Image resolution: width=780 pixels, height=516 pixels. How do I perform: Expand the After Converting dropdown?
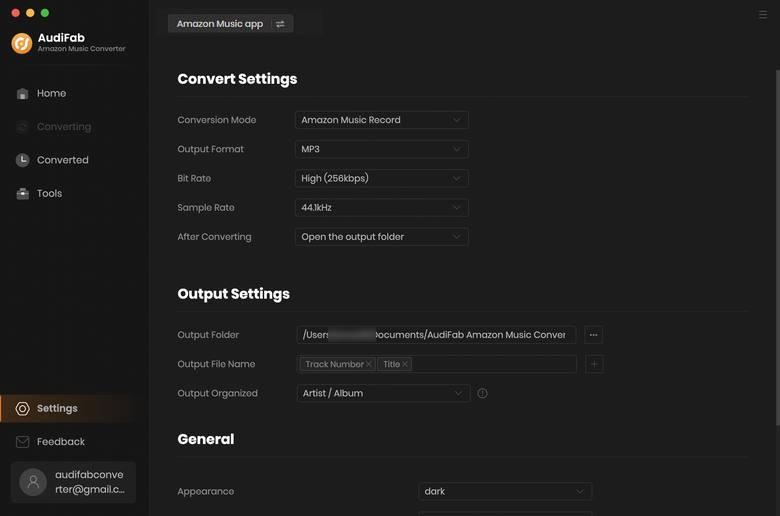pyautogui.click(x=382, y=237)
